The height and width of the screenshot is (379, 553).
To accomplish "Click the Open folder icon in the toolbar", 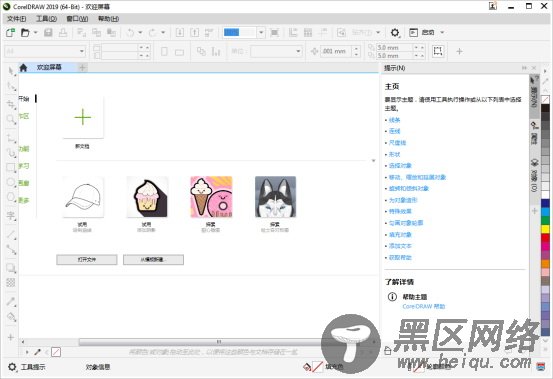I will 25,33.
